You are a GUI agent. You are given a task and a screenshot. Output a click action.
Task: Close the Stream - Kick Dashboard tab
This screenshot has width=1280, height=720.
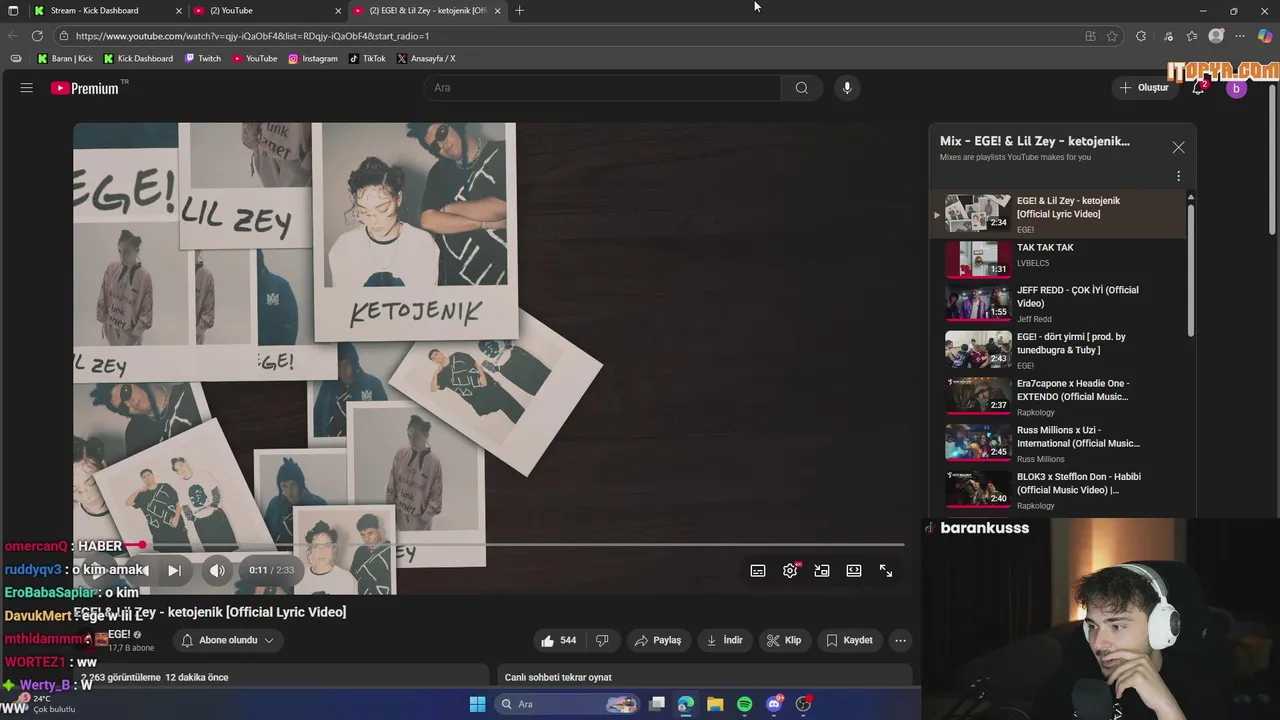(179, 10)
